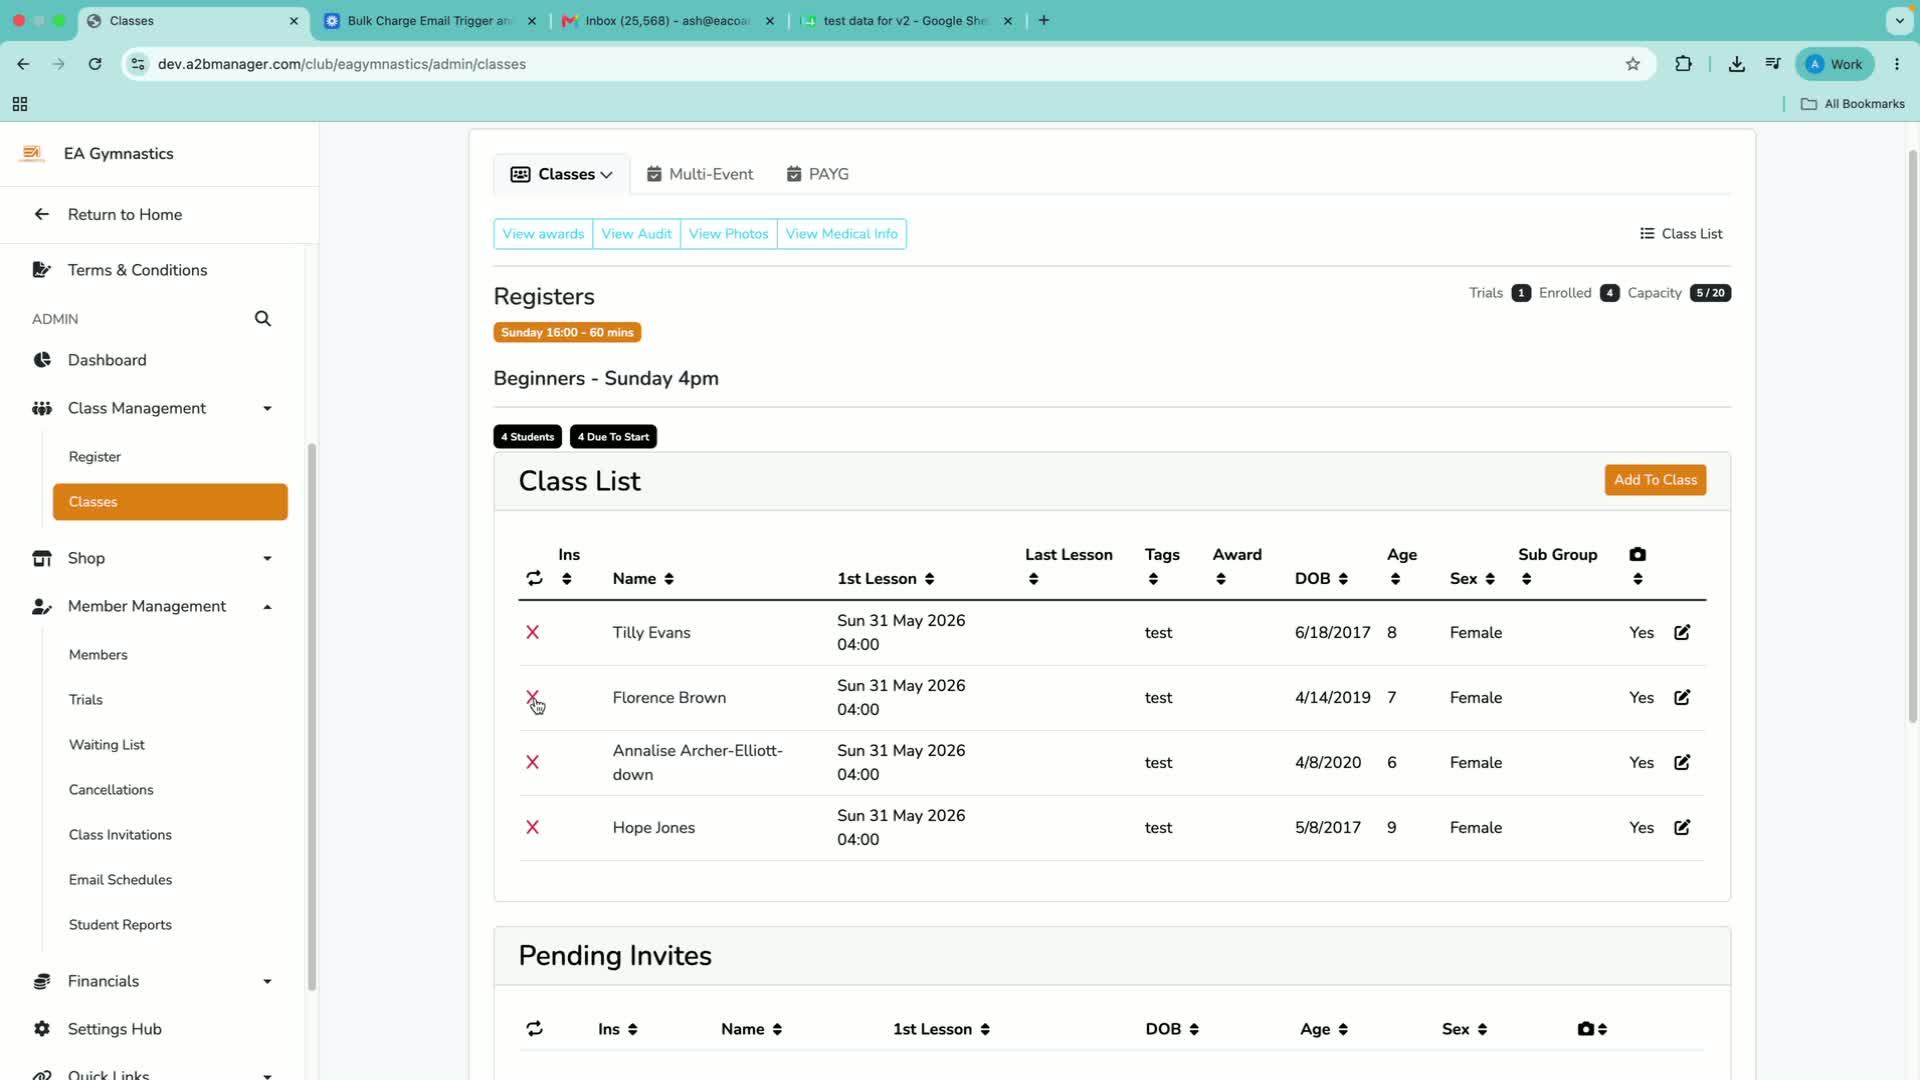Open Waiting List in sidebar
Image resolution: width=1920 pixels, height=1080 pixels.
tap(107, 745)
